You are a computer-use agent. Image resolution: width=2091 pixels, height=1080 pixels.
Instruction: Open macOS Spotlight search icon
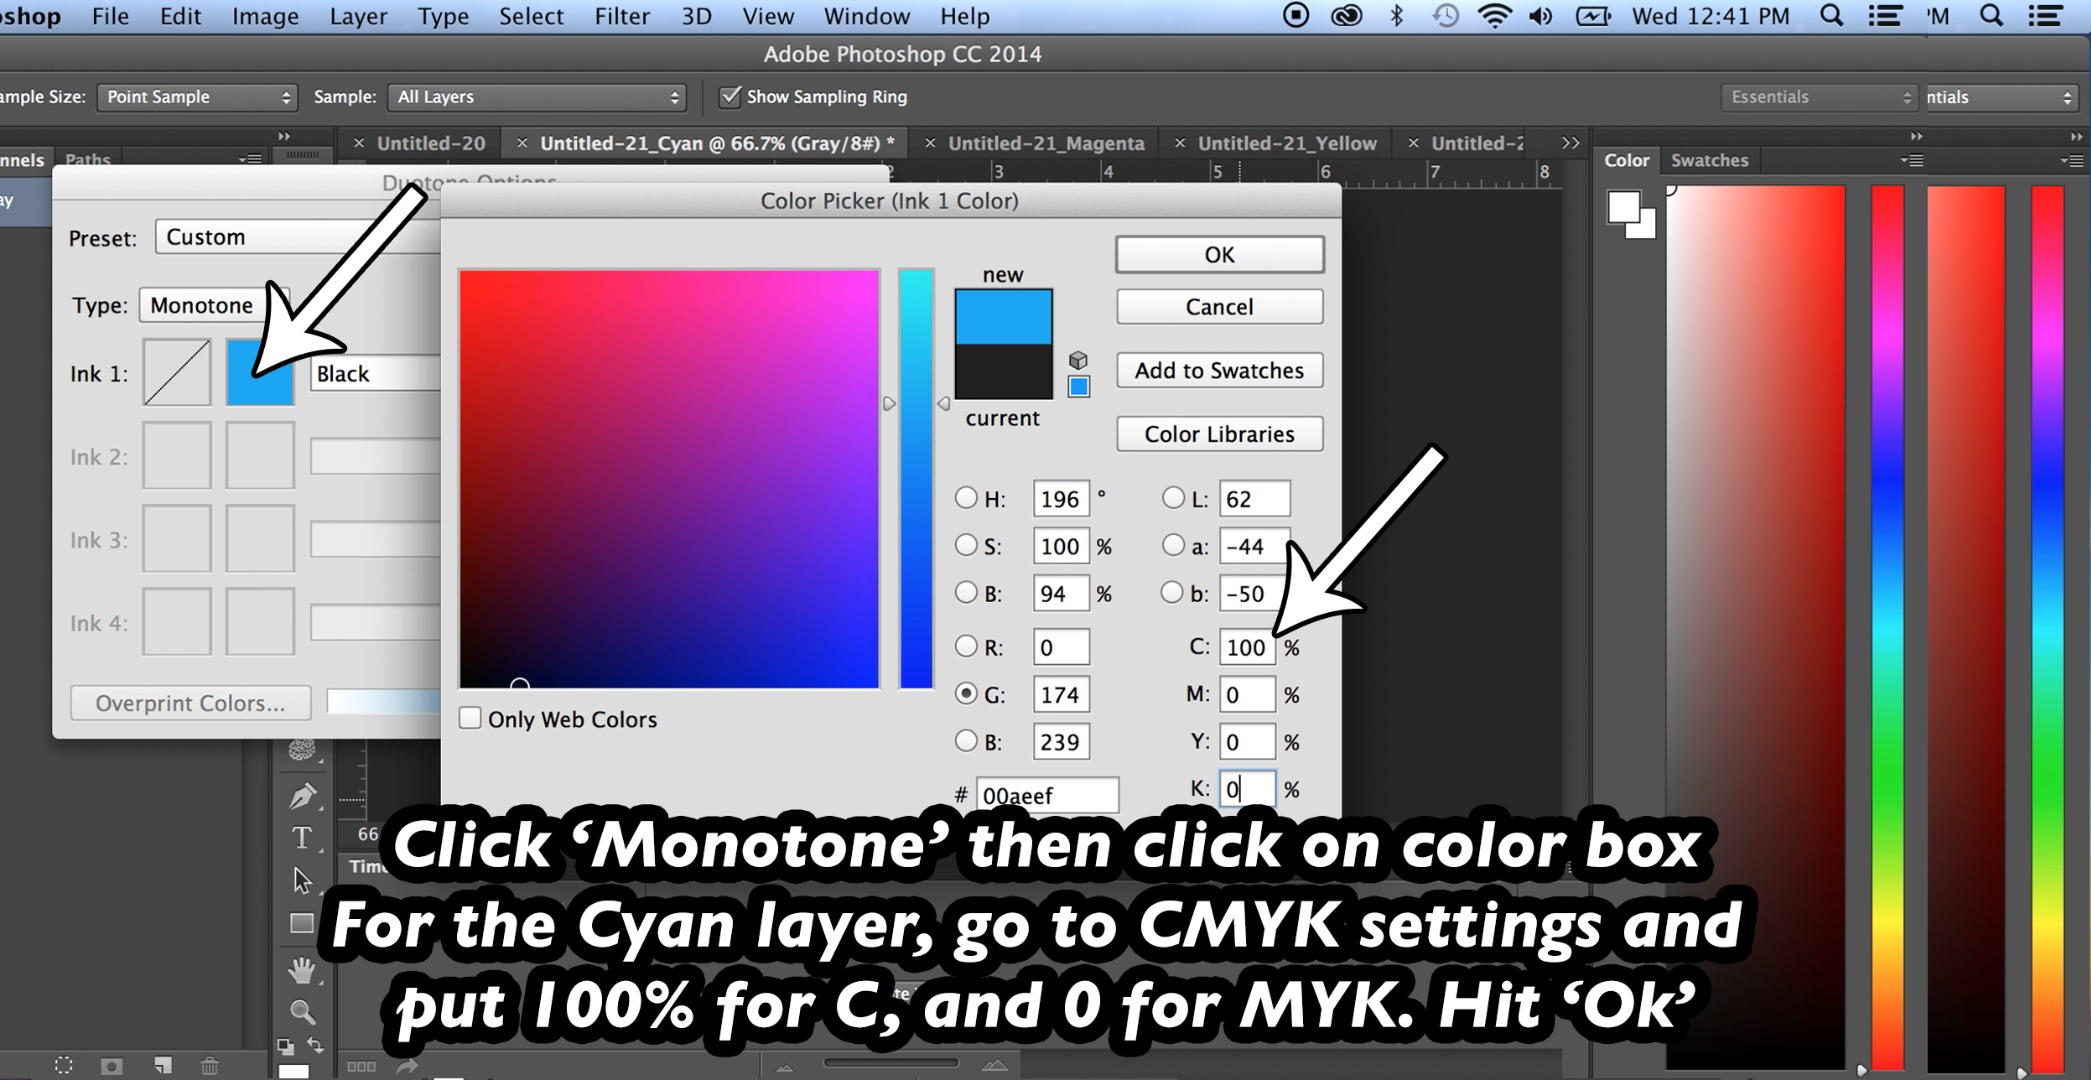(1831, 16)
